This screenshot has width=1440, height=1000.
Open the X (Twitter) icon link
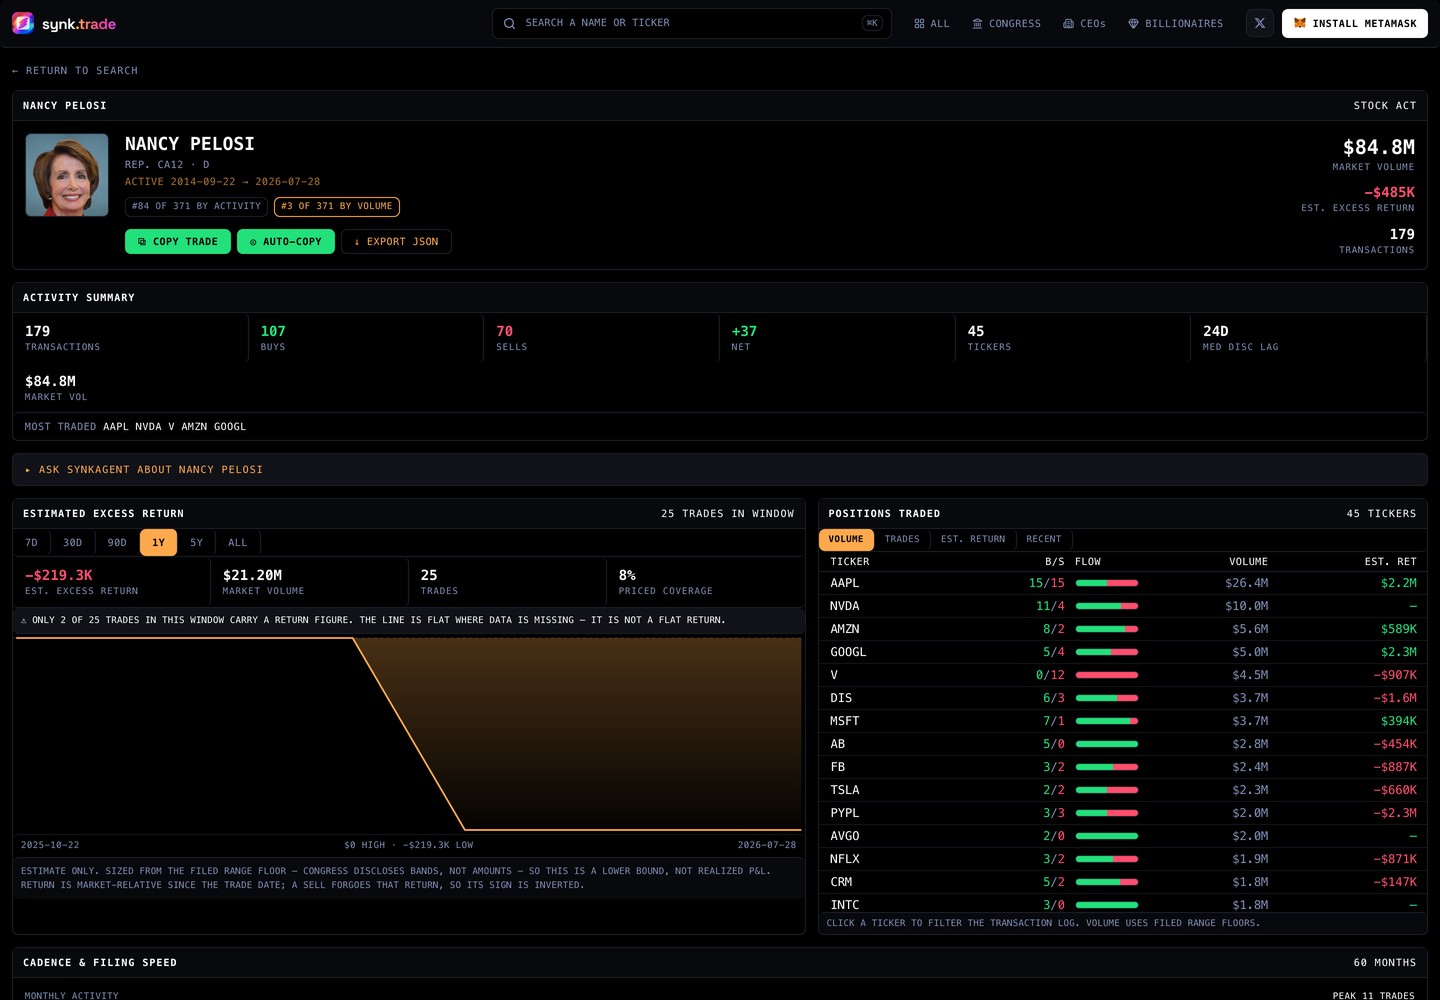(1260, 23)
